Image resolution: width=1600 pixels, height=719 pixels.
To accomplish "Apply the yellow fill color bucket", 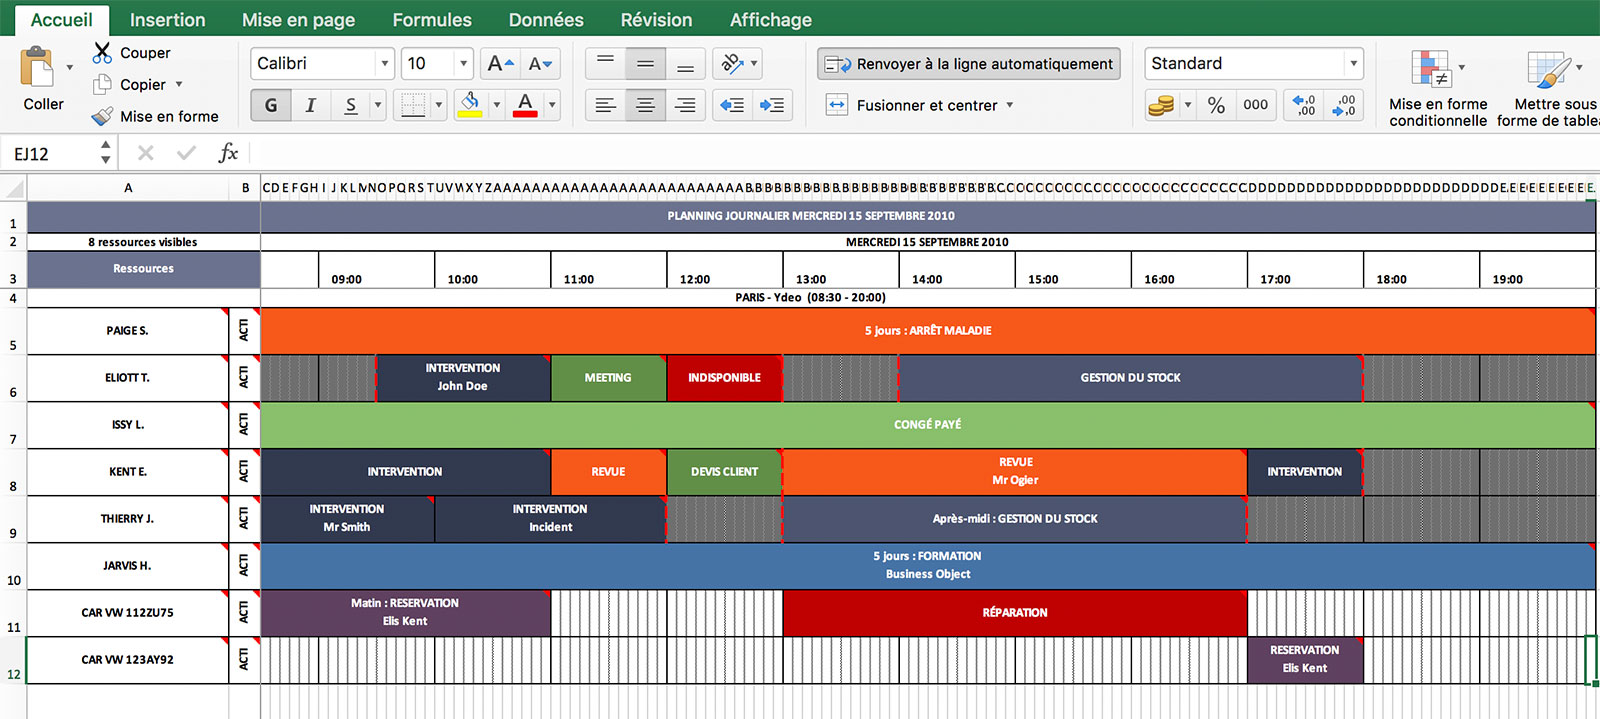I will coord(469,105).
